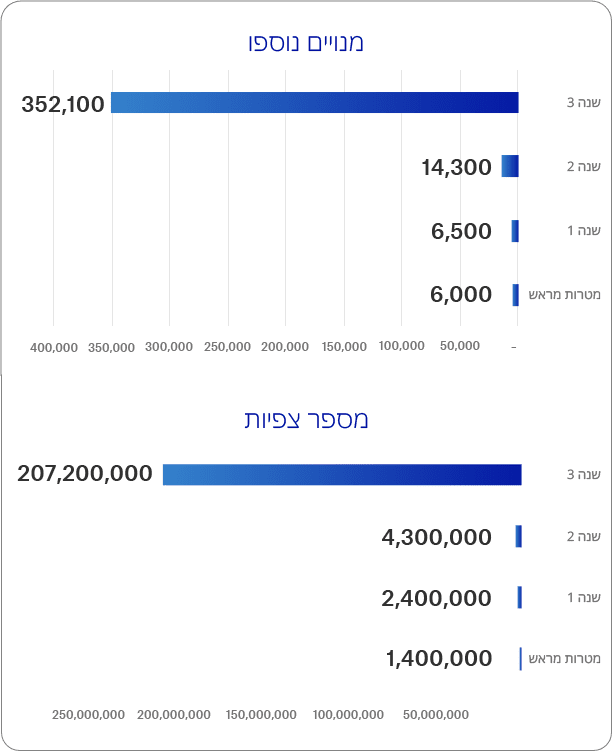Click the 4,300,000 value label

click(436, 537)
